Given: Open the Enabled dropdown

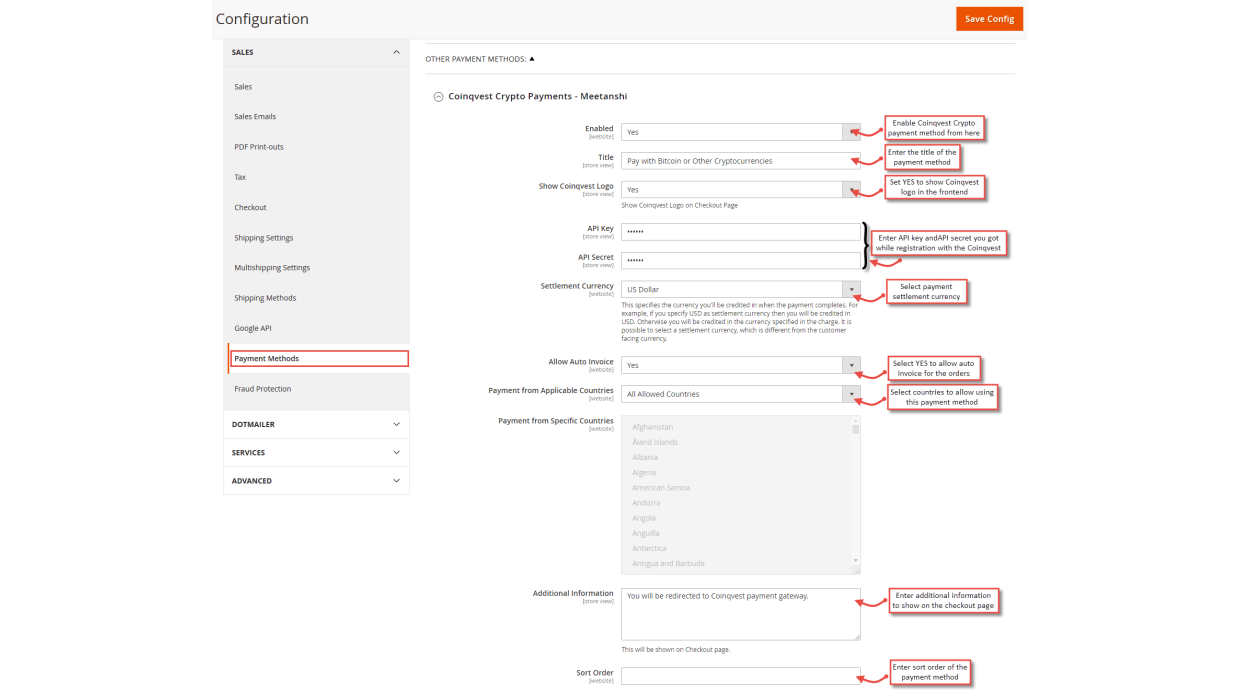Looking at the screenshot, I should (x=851, y=131).
